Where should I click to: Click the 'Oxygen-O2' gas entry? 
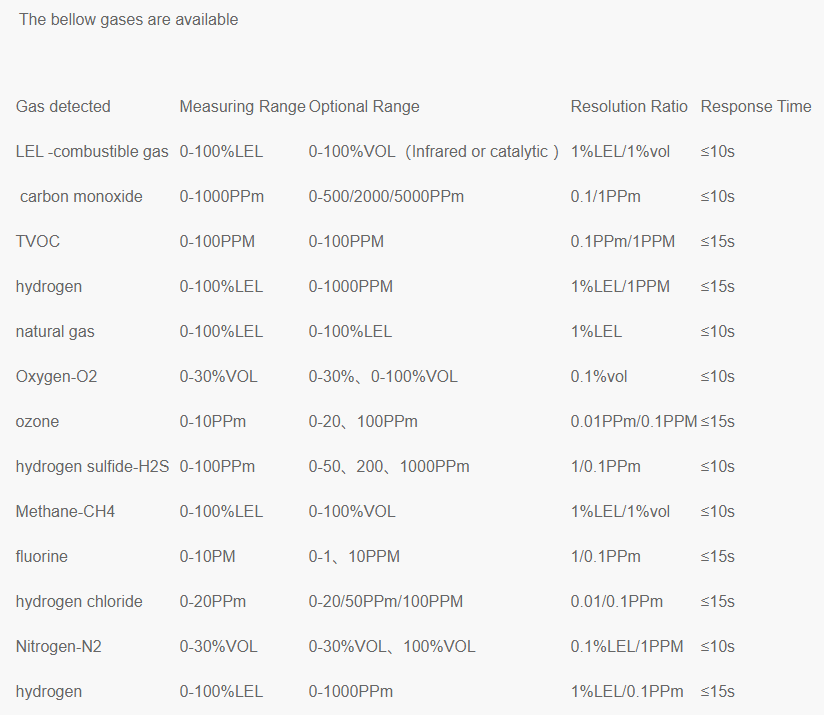tap(56, 376)
